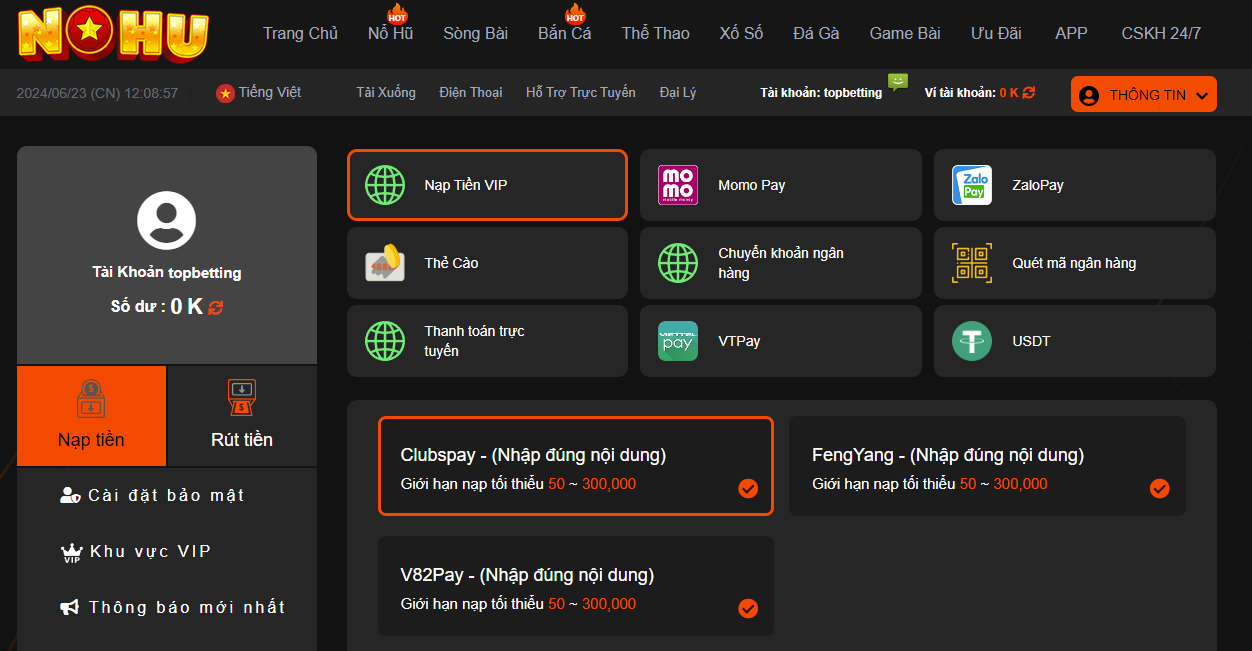The height and width of the screenshot is (651, 1252).
Task: Click the security settings user-lock icon
Action: [70, 496]
